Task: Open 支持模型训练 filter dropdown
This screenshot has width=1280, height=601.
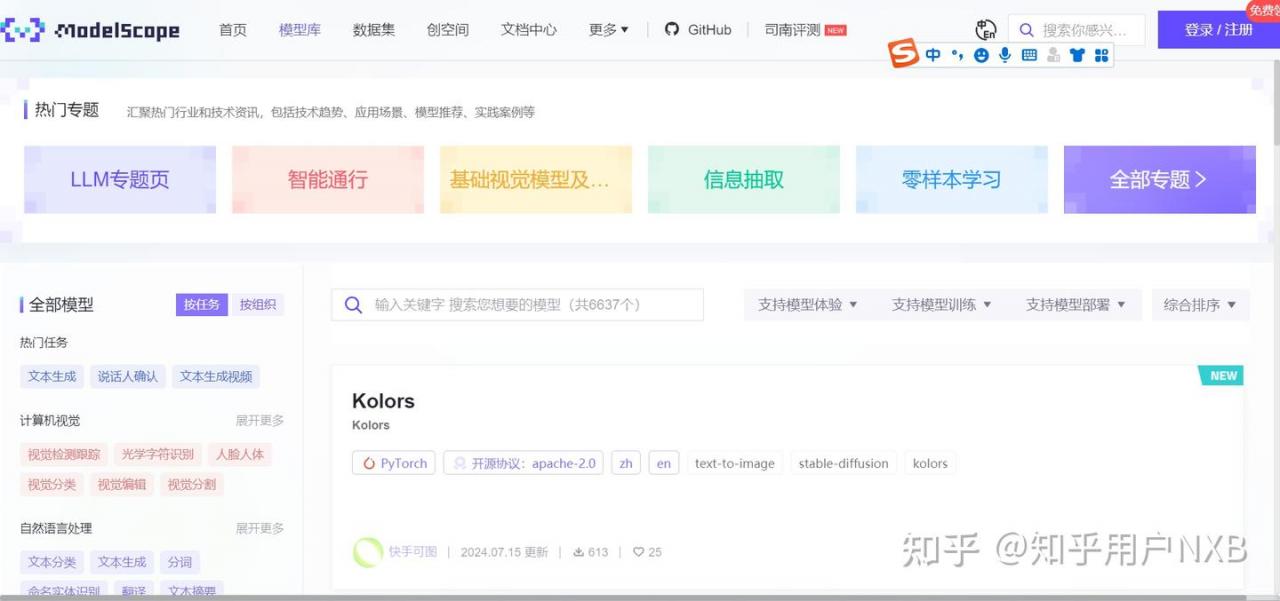Action: [942, 305]
